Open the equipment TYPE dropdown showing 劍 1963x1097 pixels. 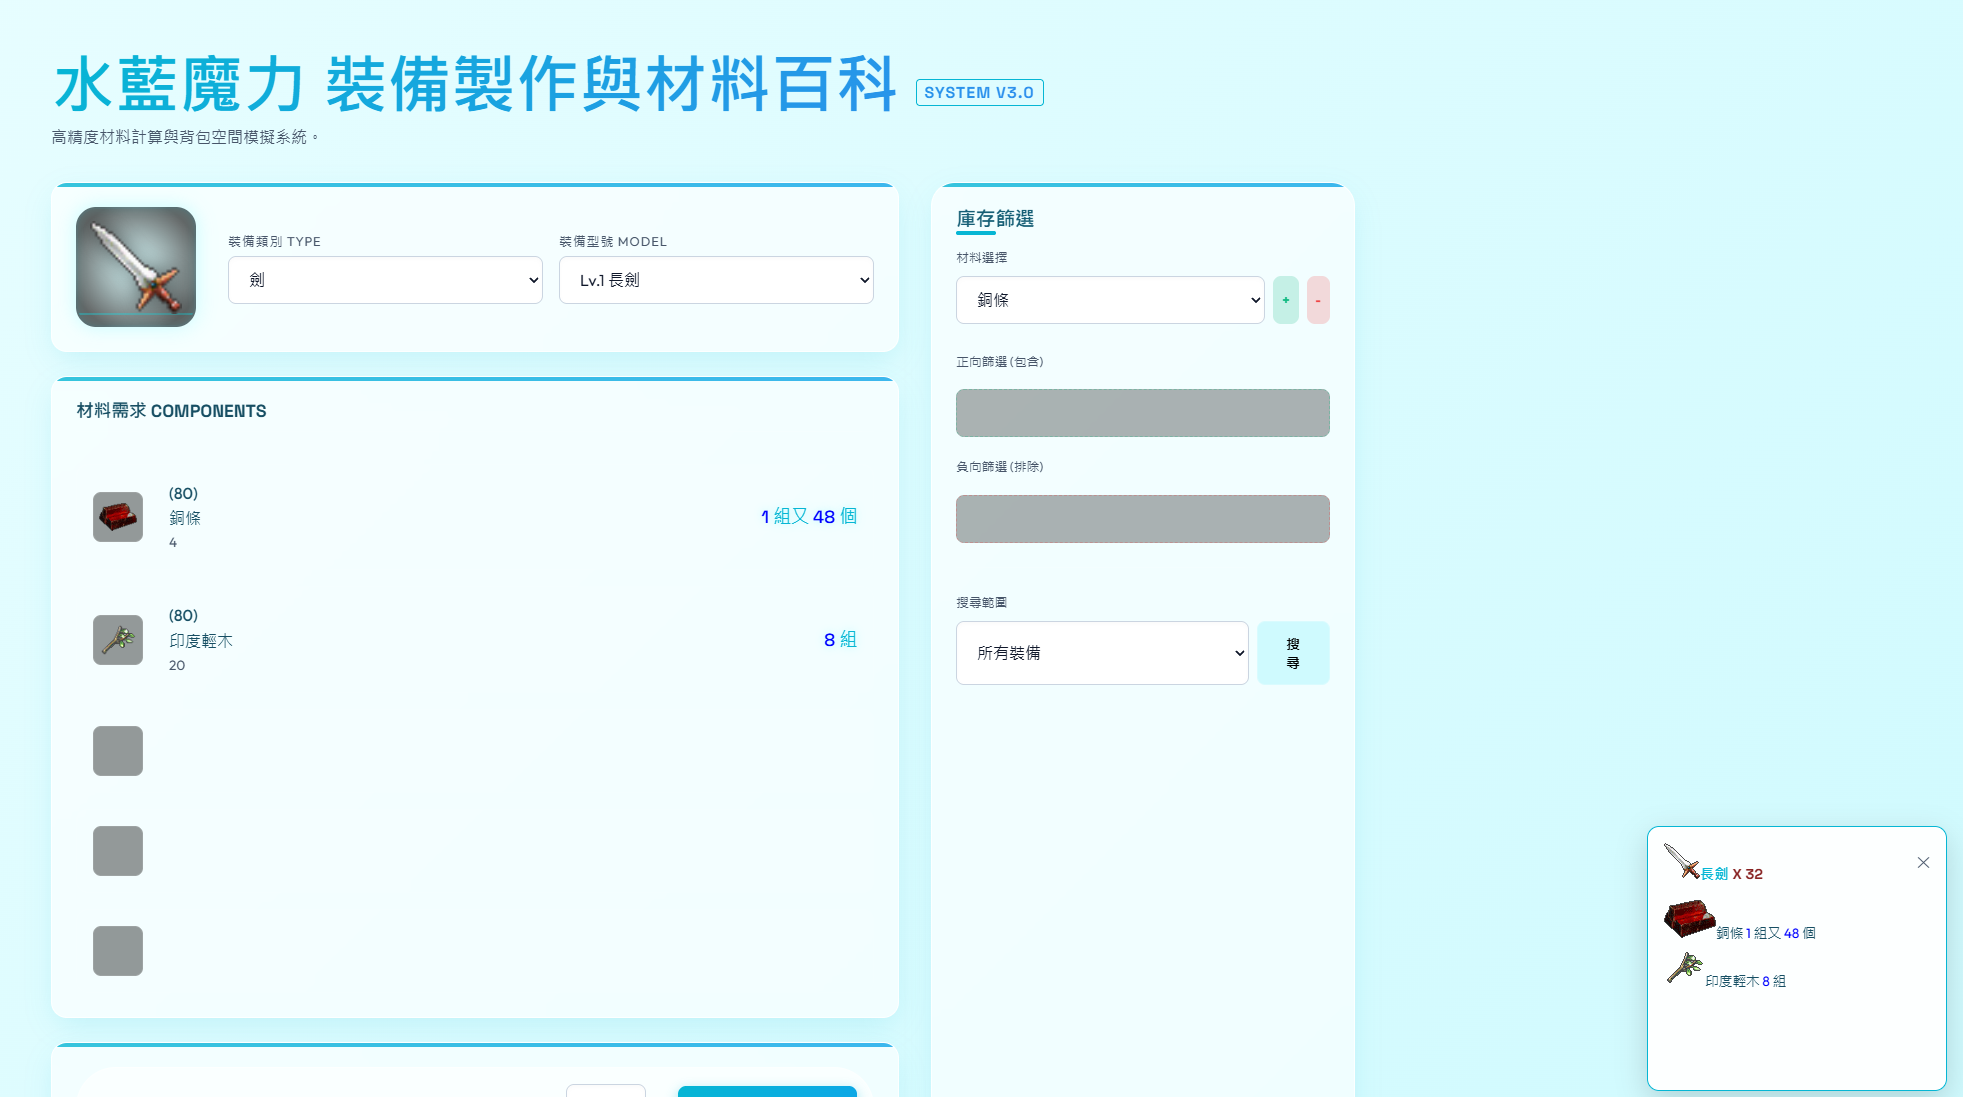tap(385, 280)
